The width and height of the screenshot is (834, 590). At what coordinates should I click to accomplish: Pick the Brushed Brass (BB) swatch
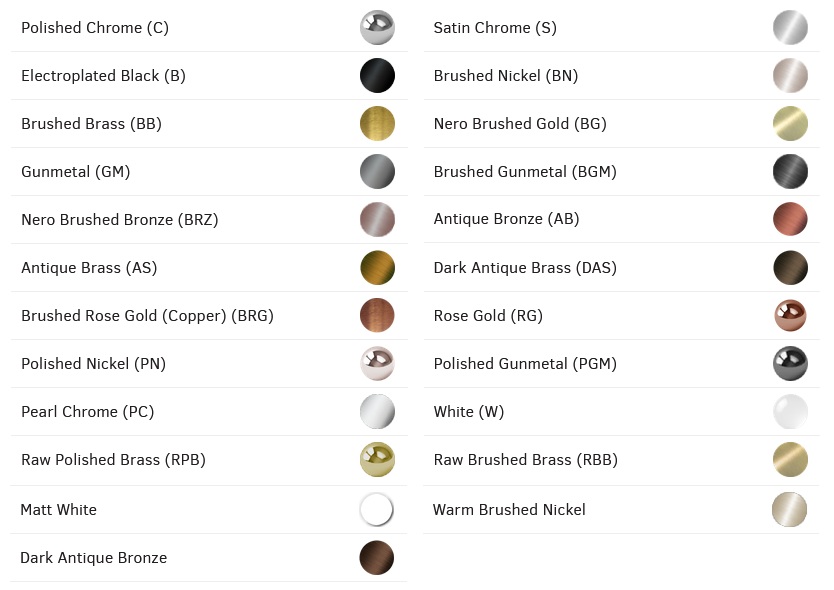377,124
